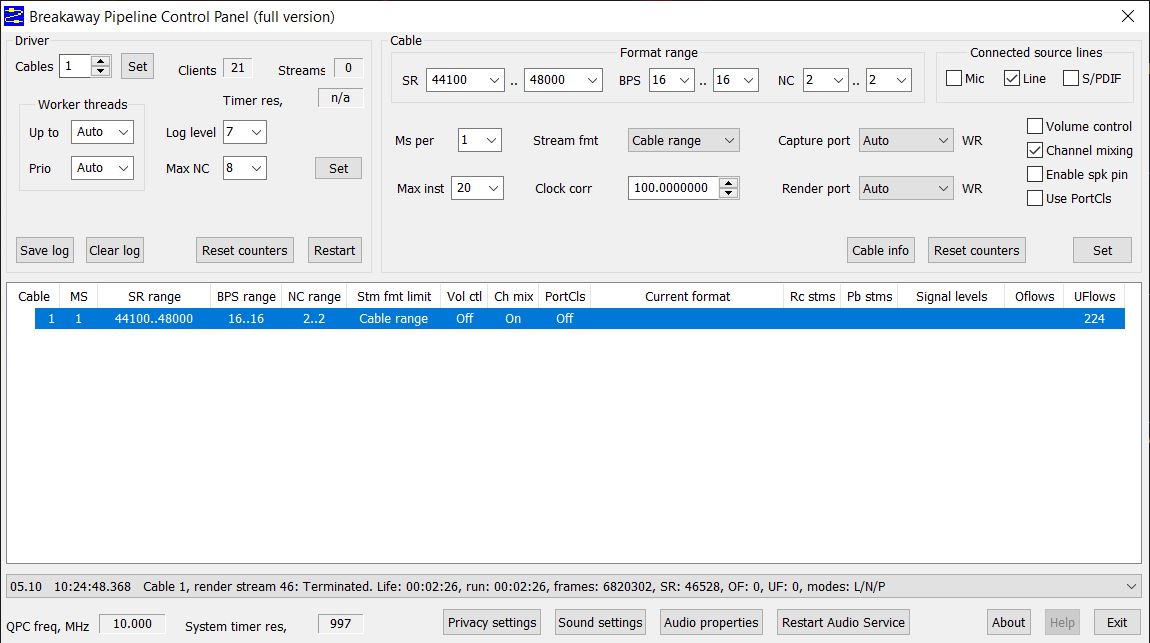Viewport: 1150px width, 643px height.
Task: Click the About button
Action: point(1008,622)
